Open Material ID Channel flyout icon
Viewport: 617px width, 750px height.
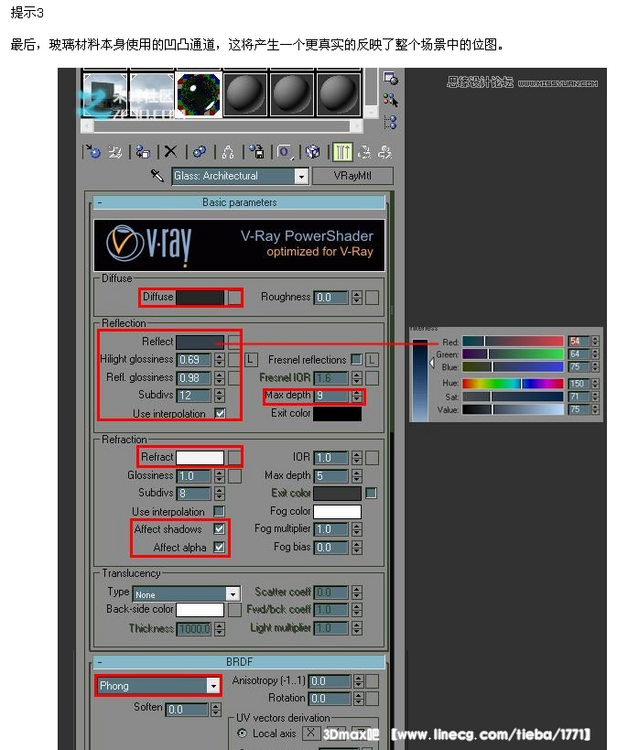(x=285, y=152)
